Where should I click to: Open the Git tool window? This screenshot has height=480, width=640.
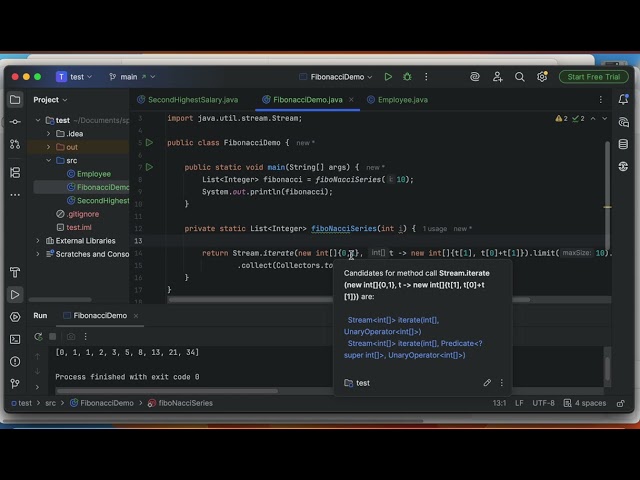point(15,383)
